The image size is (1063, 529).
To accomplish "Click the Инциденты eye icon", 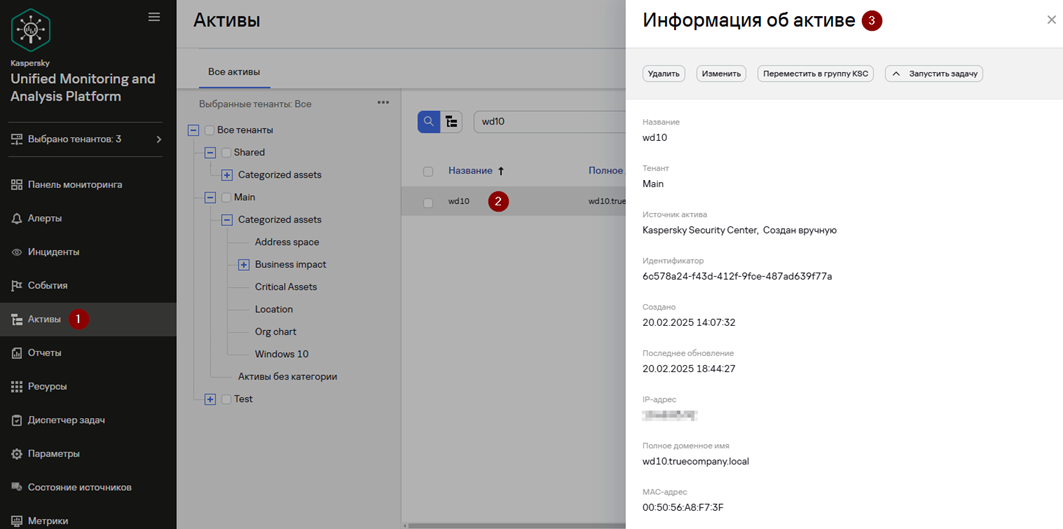I will [17, 252].
